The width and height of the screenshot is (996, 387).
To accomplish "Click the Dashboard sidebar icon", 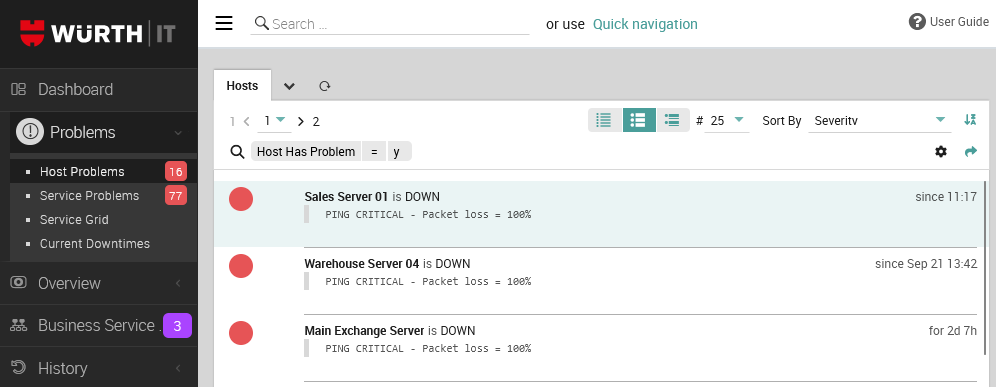I will [18, 89].
